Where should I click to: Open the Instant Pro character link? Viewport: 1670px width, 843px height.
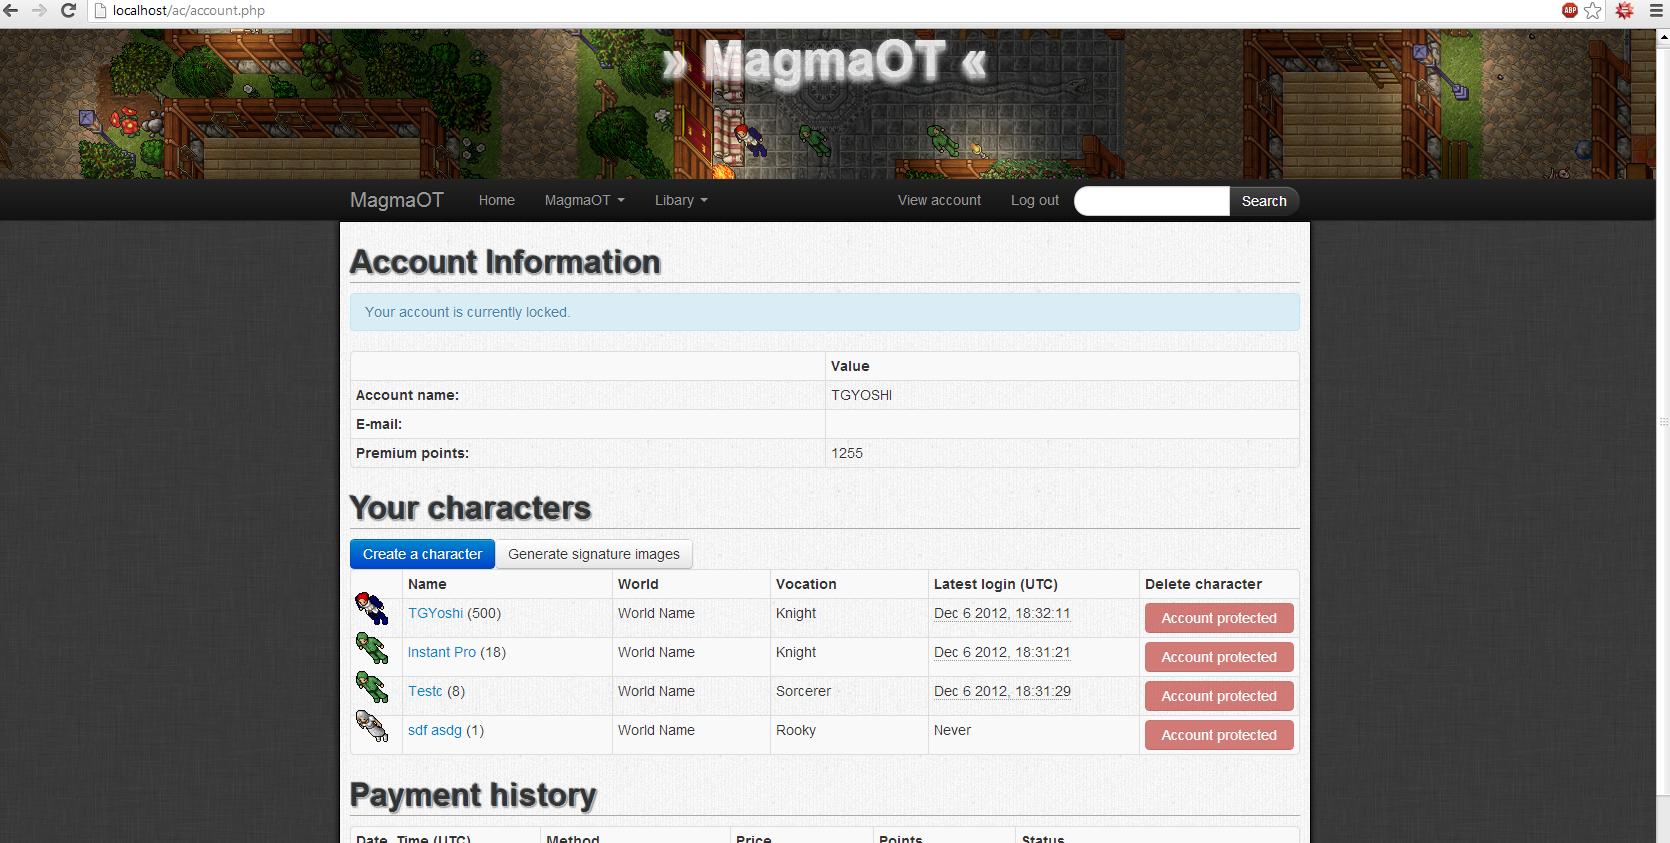[442, 652]
